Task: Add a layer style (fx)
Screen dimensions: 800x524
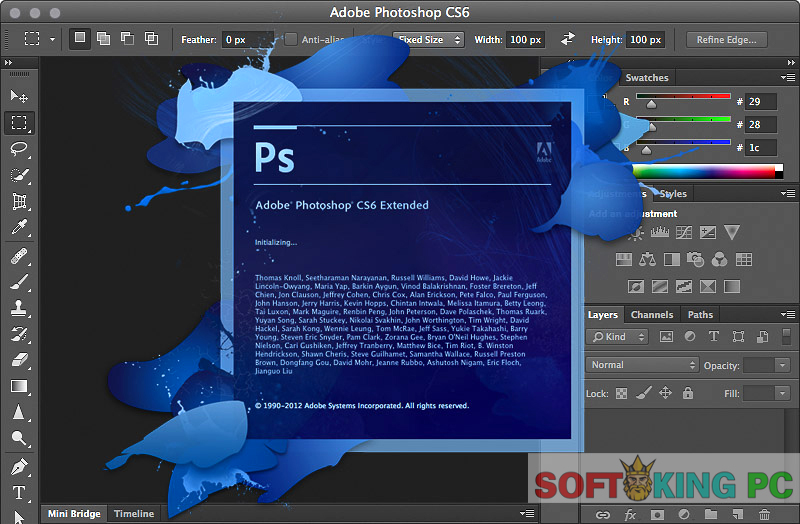Action: coord(631,514)
